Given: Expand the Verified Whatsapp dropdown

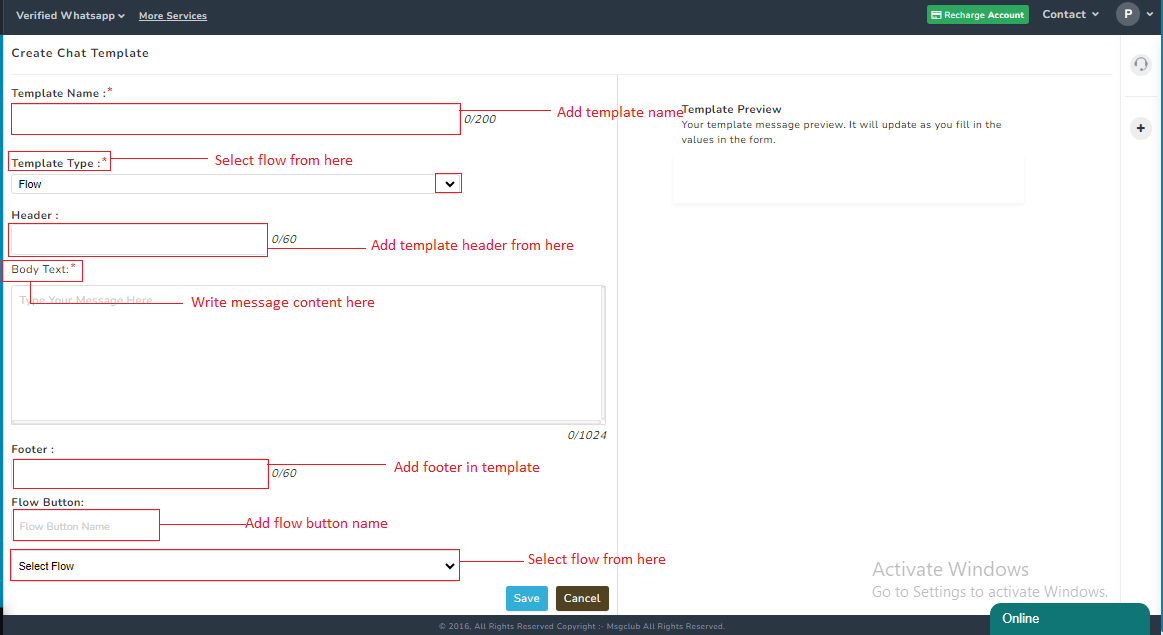Looking at the screenshot, I should pos(120,15).
